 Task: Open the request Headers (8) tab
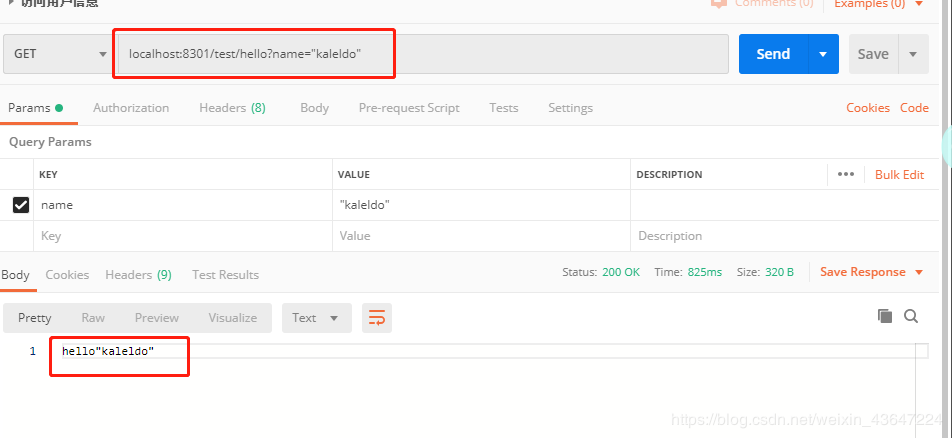point(233,108)
